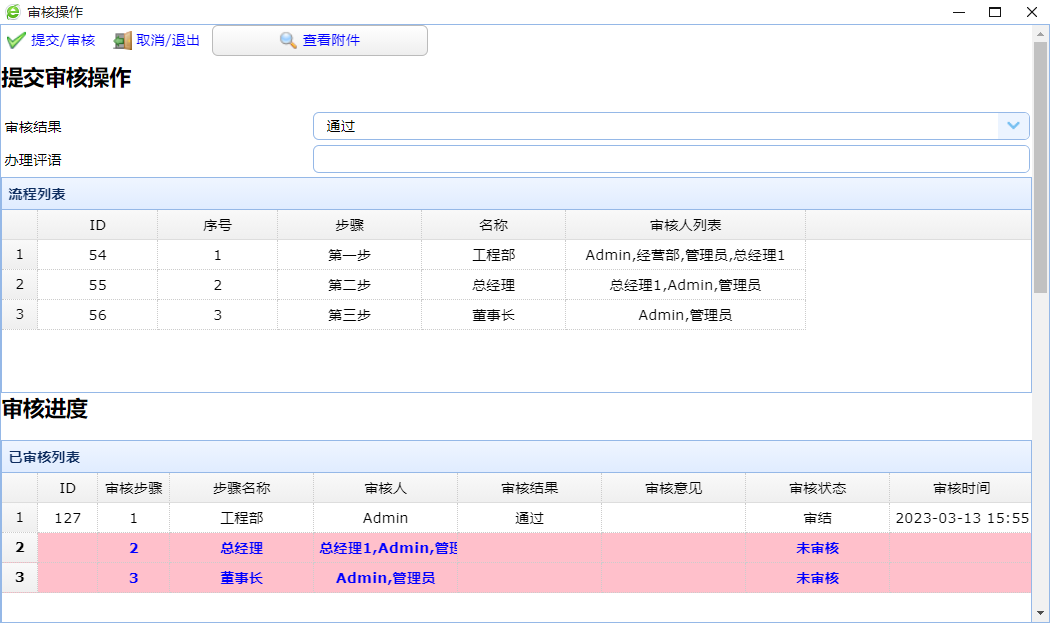Click the exit-door icon beside 取消/退出
This screenshot has height=628, width=1050.
122,40
